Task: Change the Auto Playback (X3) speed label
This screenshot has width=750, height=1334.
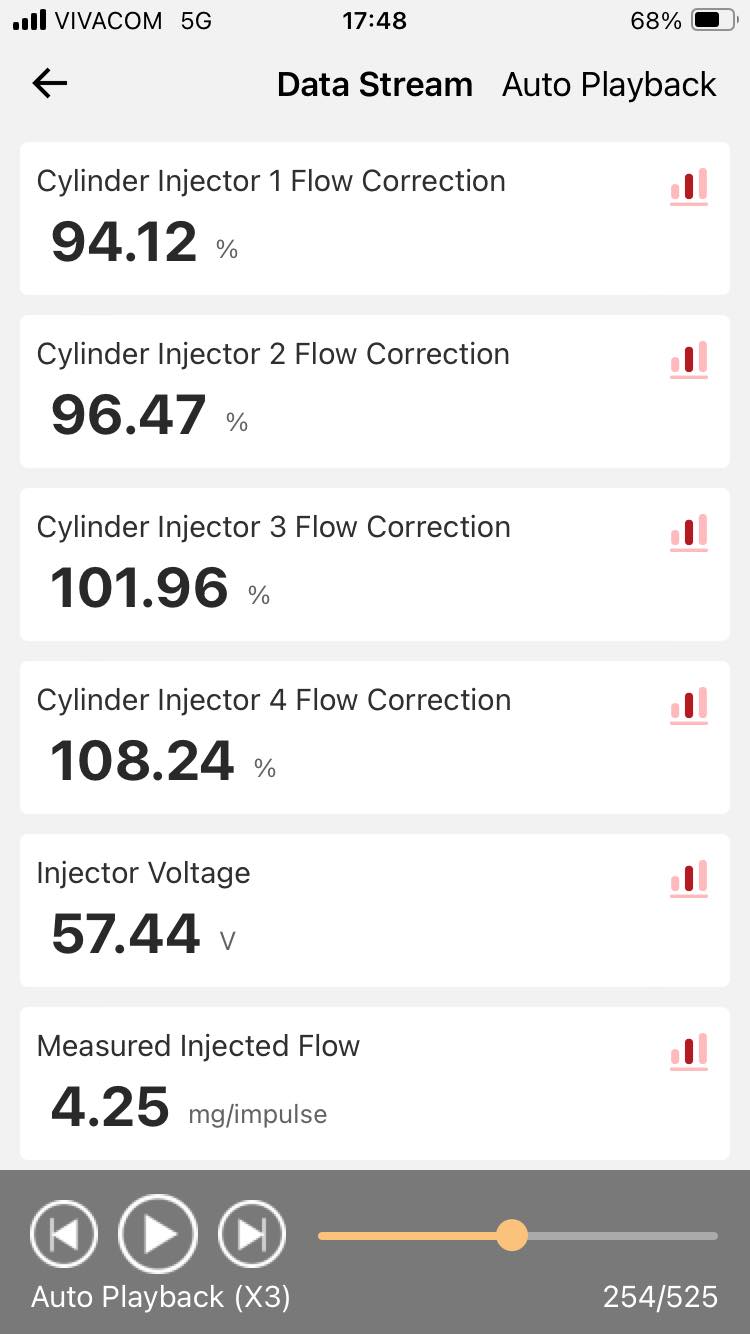Action: point(161,1297)
